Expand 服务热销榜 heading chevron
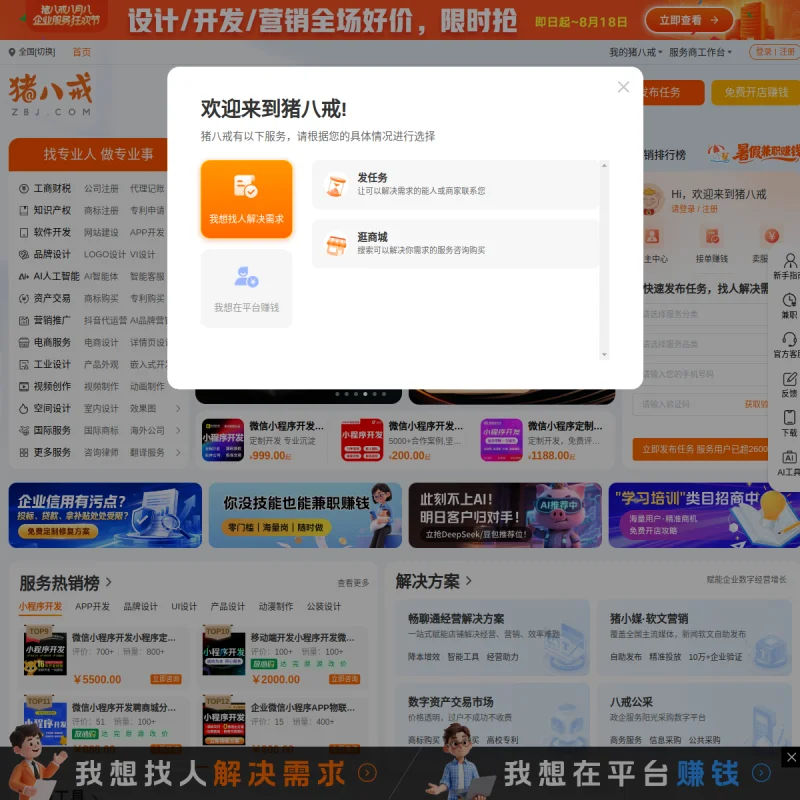800x800 pixels. pyautogui.click(x=109, y=582)
